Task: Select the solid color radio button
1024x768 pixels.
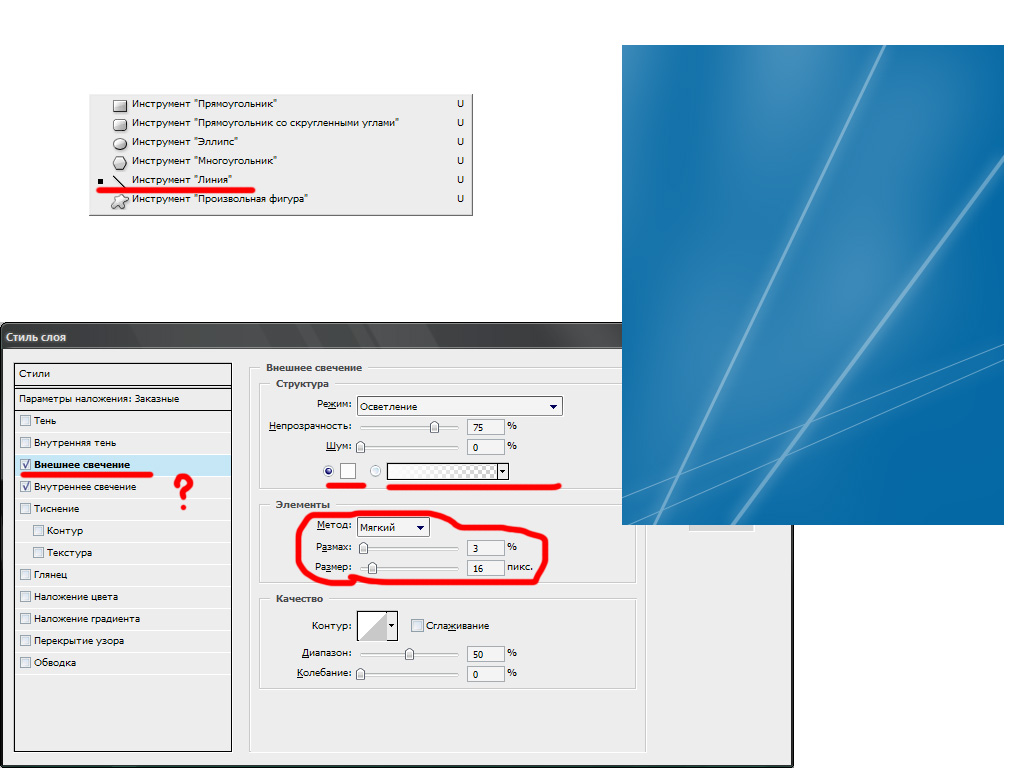Action: (x=328, y=471)
